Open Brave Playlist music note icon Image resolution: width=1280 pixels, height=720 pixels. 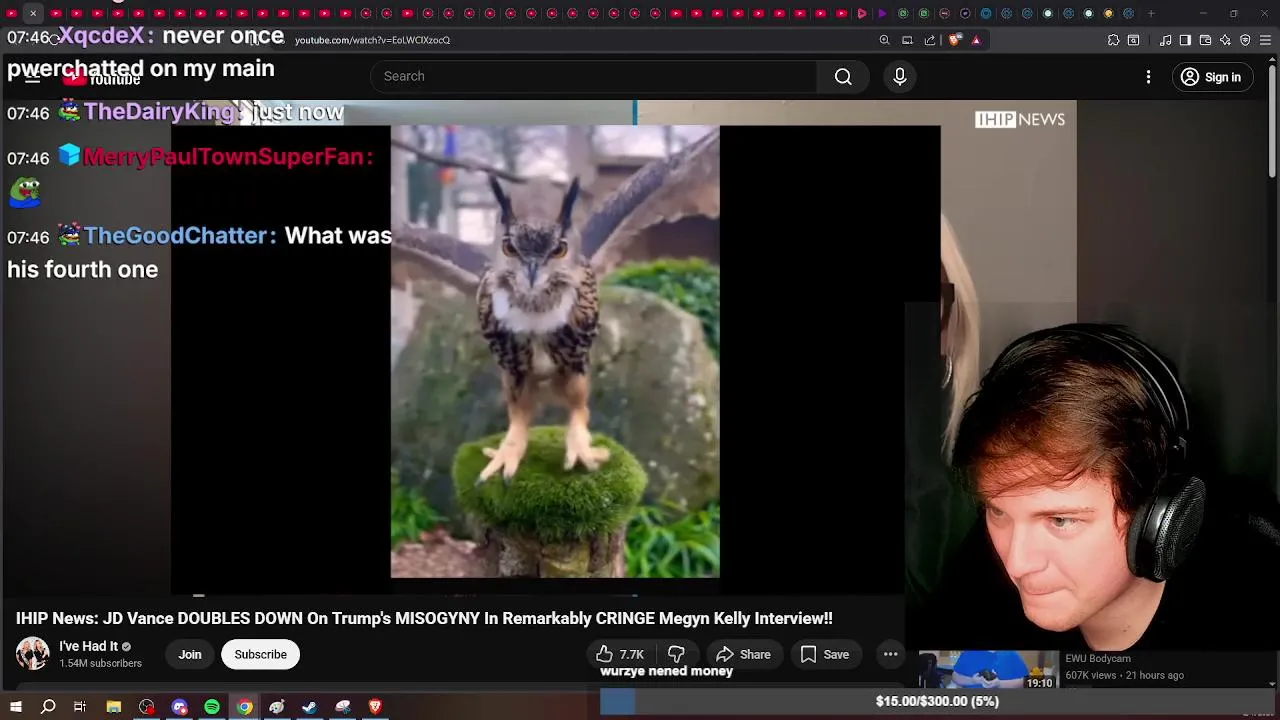pyautogui.click(x=1166, y=40)
